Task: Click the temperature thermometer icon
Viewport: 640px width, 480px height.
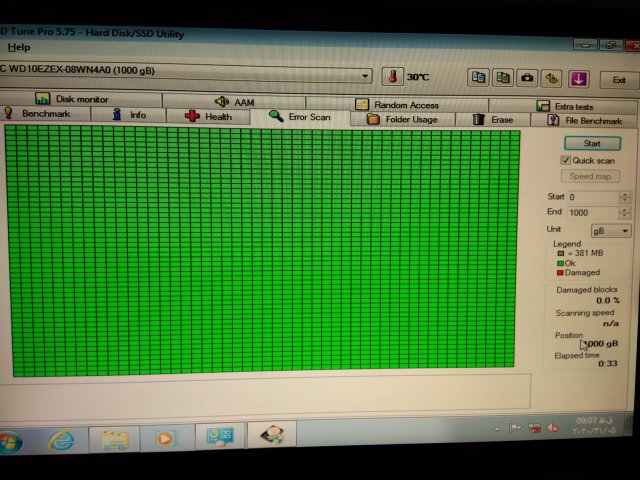Action: [x=393, y=76]
